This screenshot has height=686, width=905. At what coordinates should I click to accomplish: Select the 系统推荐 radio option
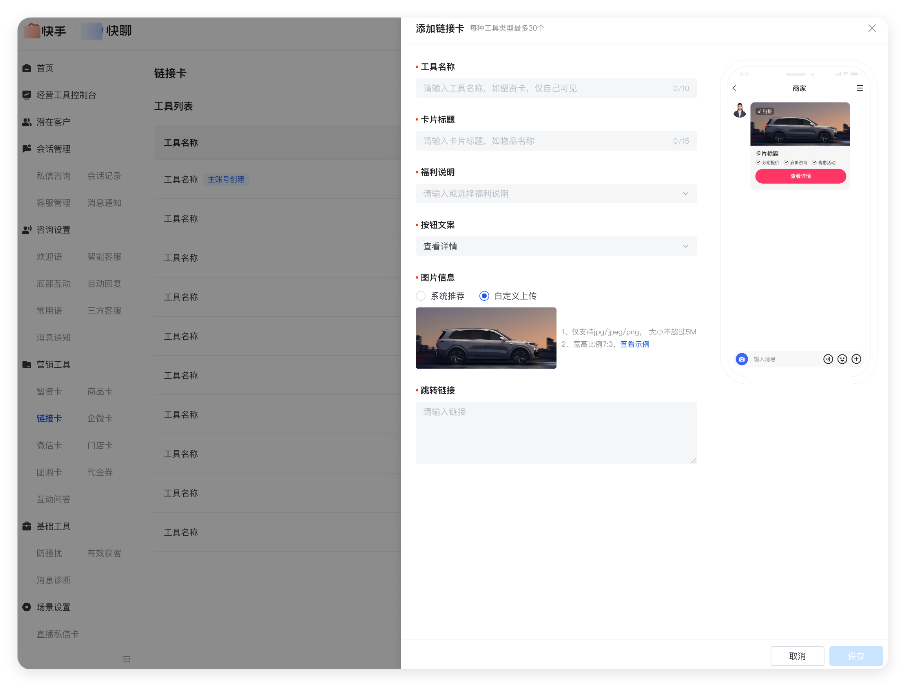pyautogui.click(x=421, y=296)
